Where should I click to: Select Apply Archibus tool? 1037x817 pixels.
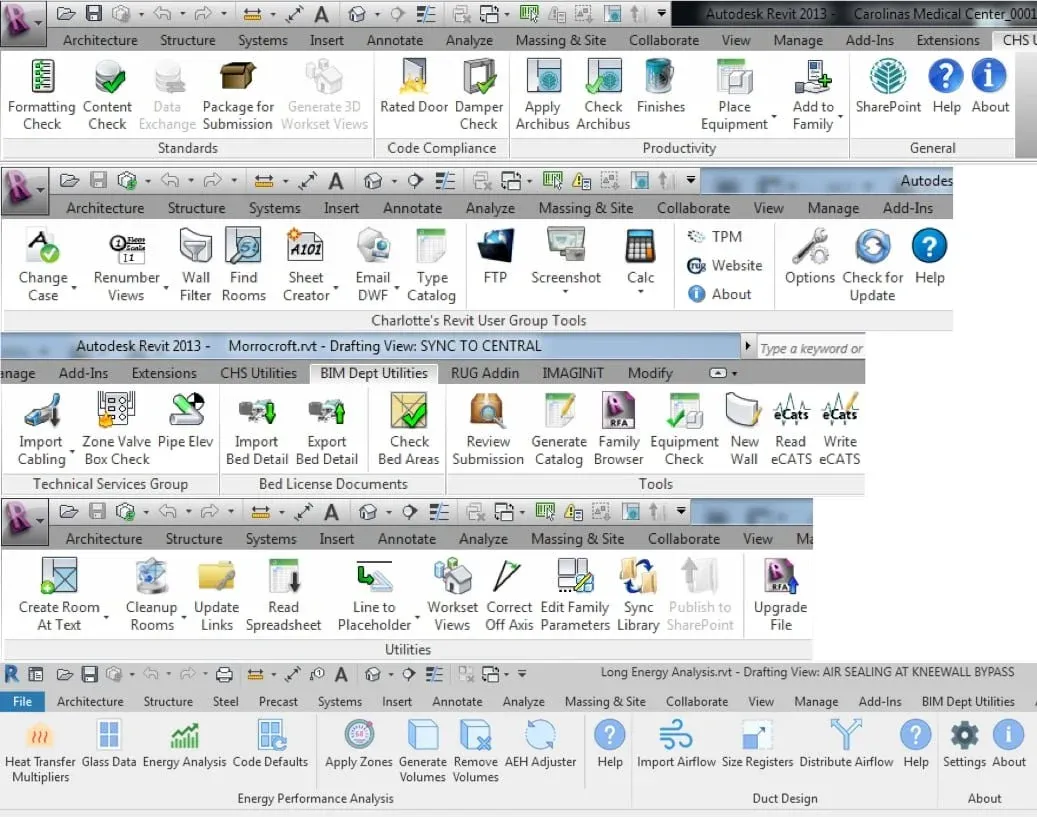[x=542, y=95]
